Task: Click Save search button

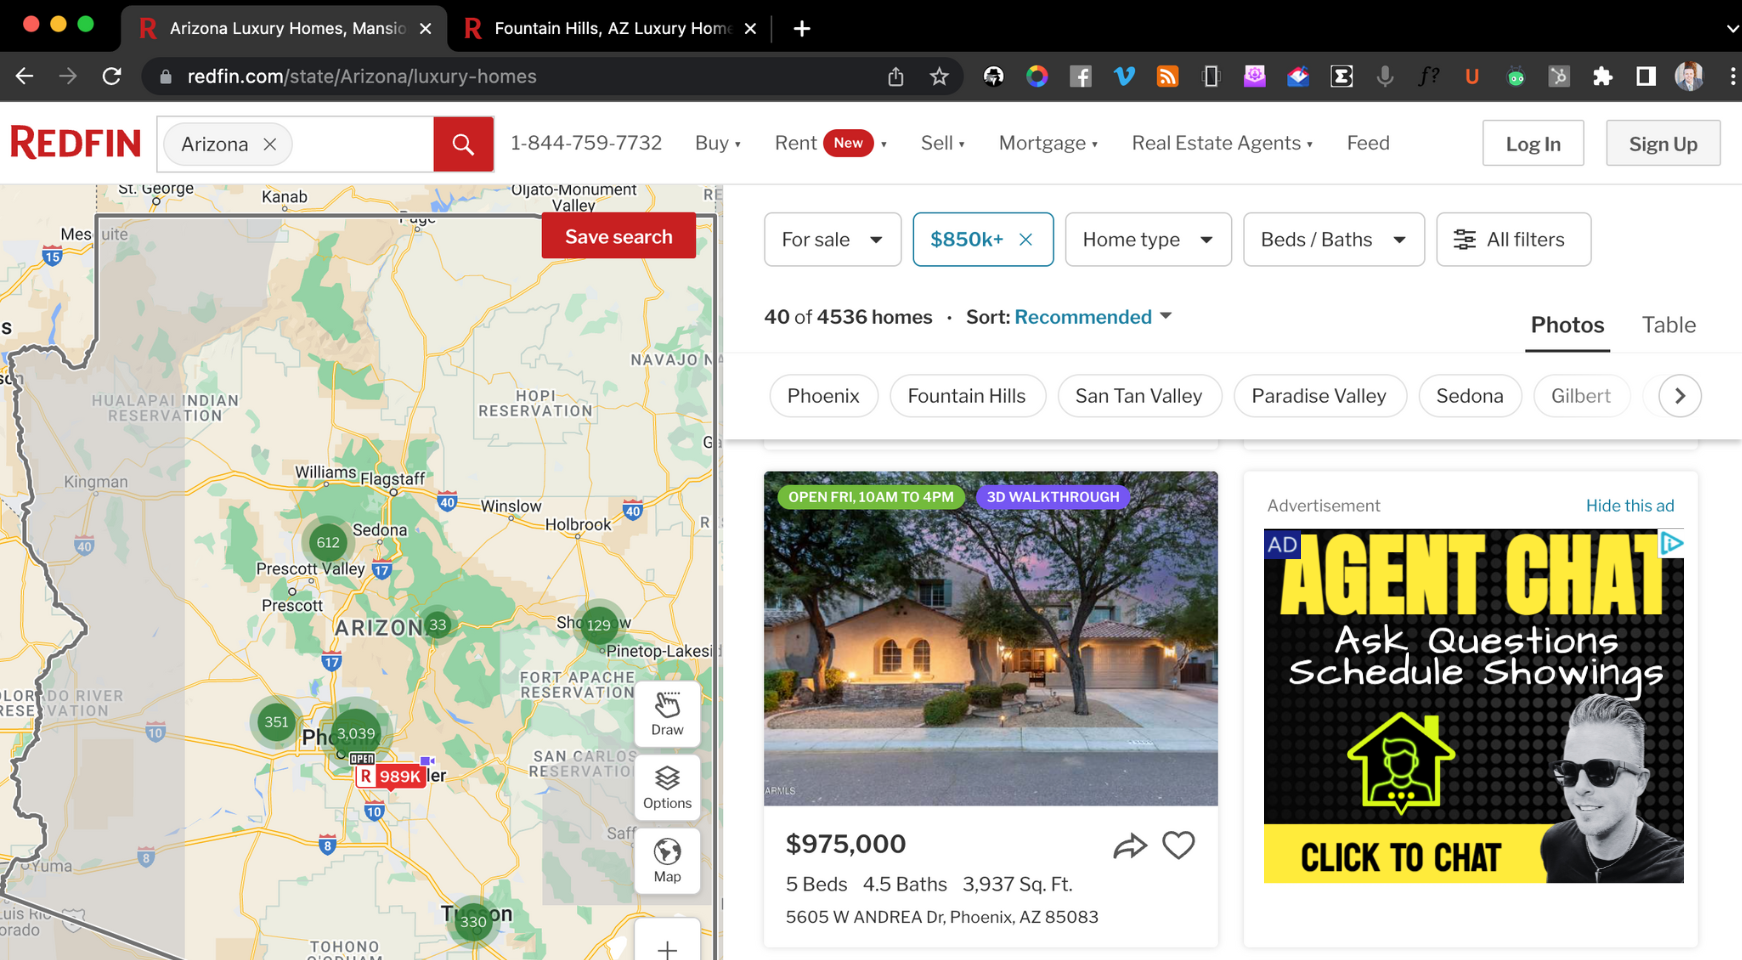Action: (x=618, y=236)
